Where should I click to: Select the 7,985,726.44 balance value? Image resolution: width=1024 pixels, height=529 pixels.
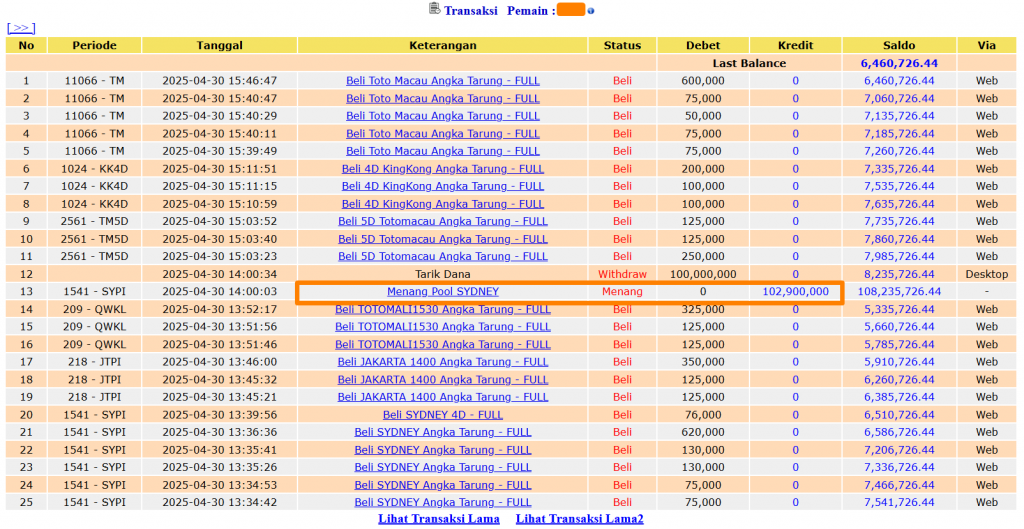tap(899, 256)
